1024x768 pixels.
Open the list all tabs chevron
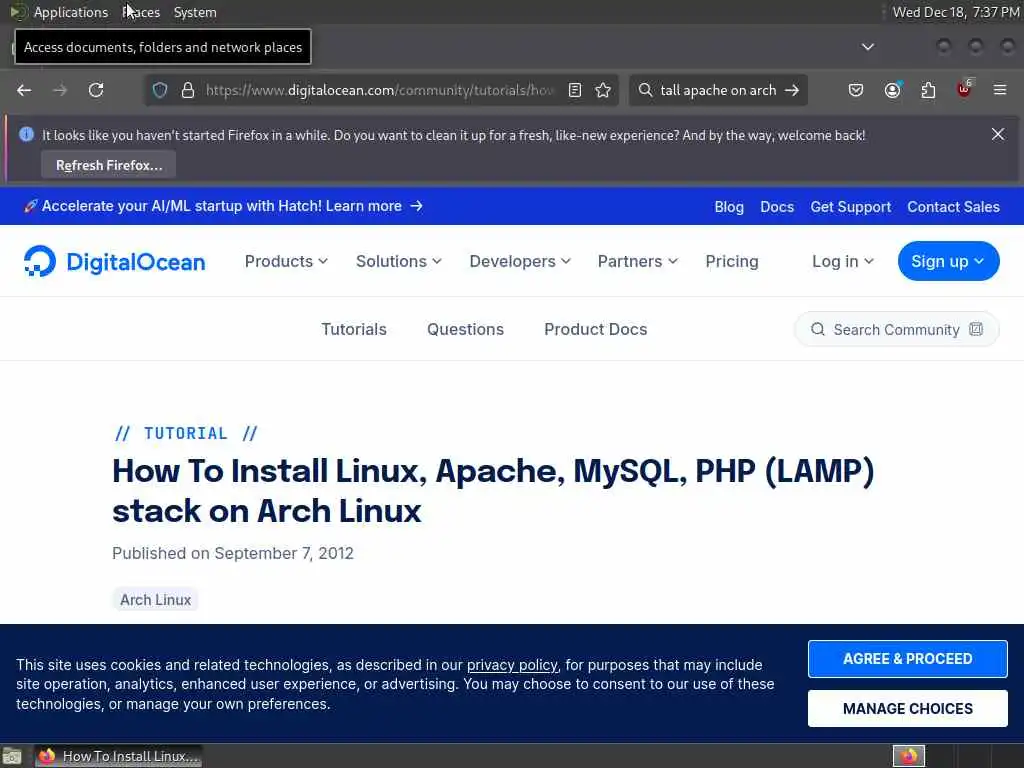coord(868,47)
